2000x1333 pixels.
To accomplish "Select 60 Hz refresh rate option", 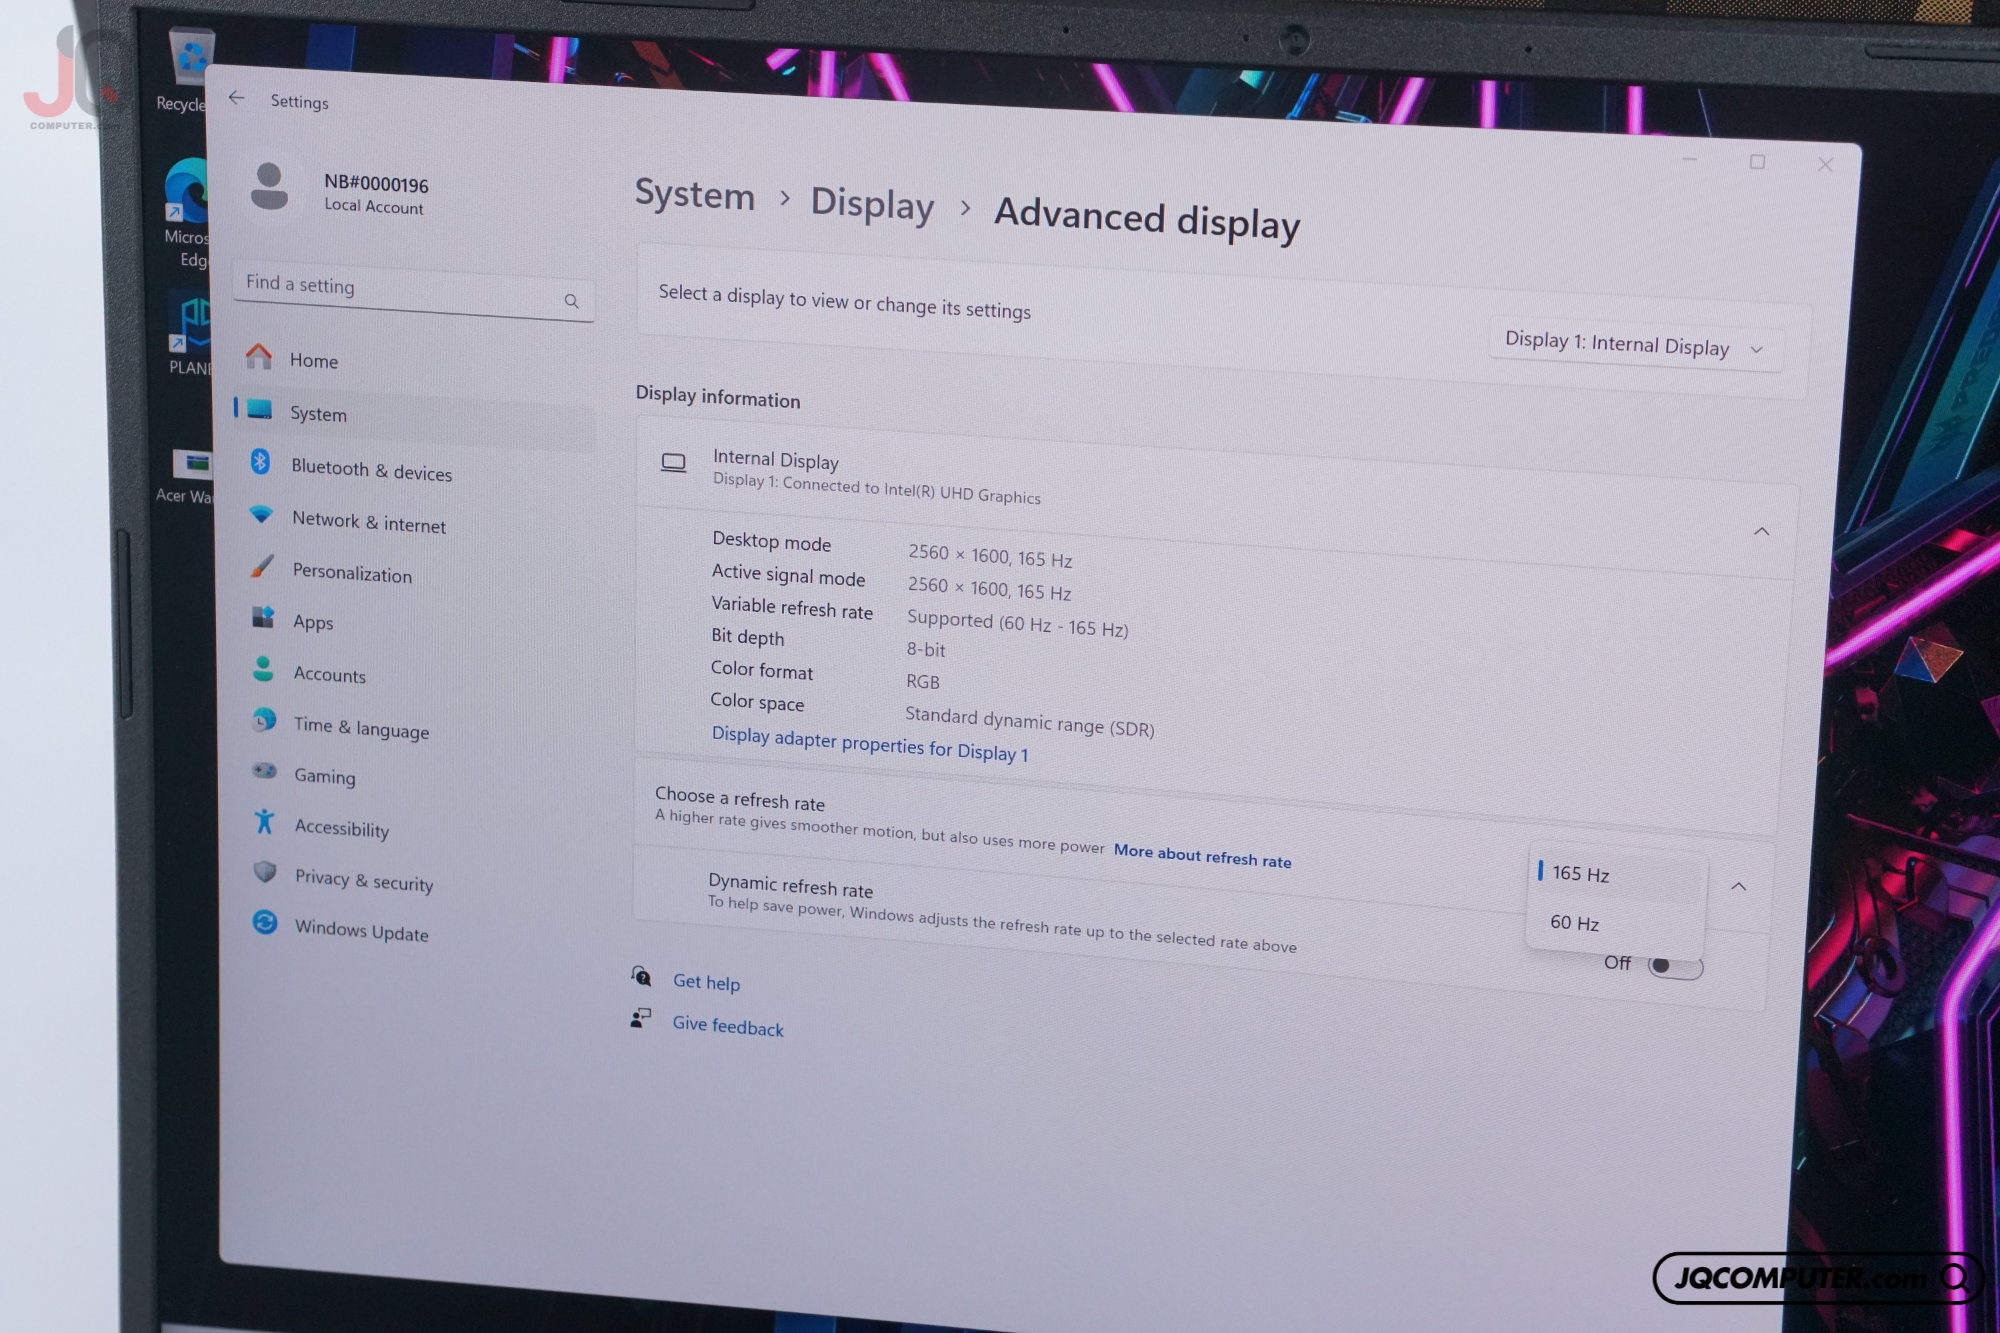I will point(1614,924).
